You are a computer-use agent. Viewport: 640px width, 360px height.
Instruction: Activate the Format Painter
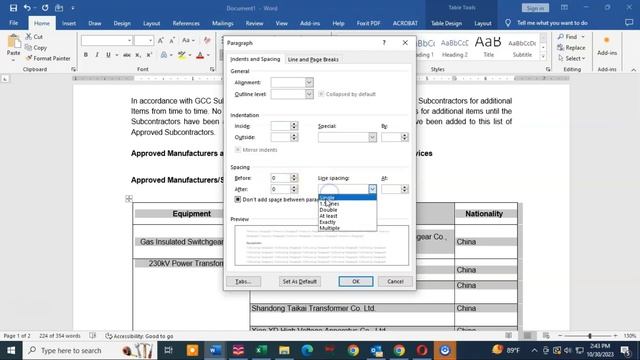[x=48, y=58]
